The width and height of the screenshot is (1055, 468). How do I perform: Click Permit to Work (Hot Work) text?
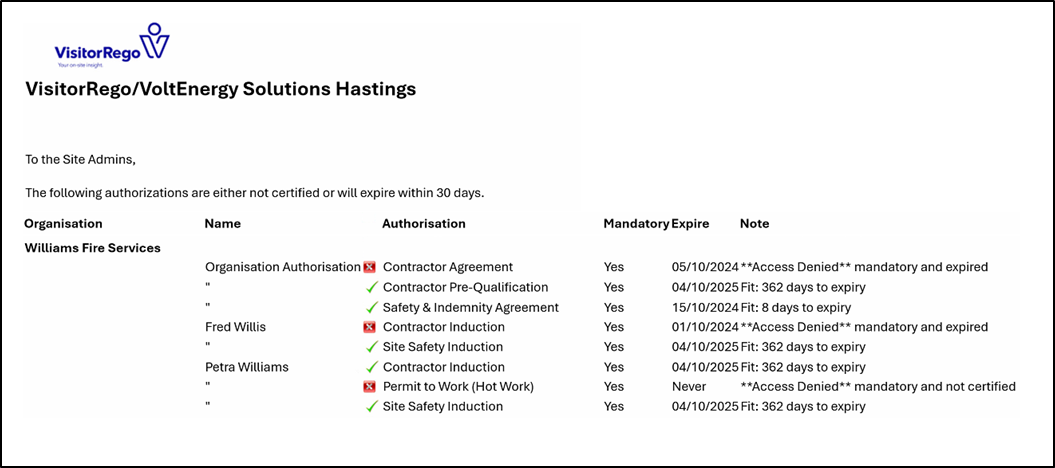point(457,387)
